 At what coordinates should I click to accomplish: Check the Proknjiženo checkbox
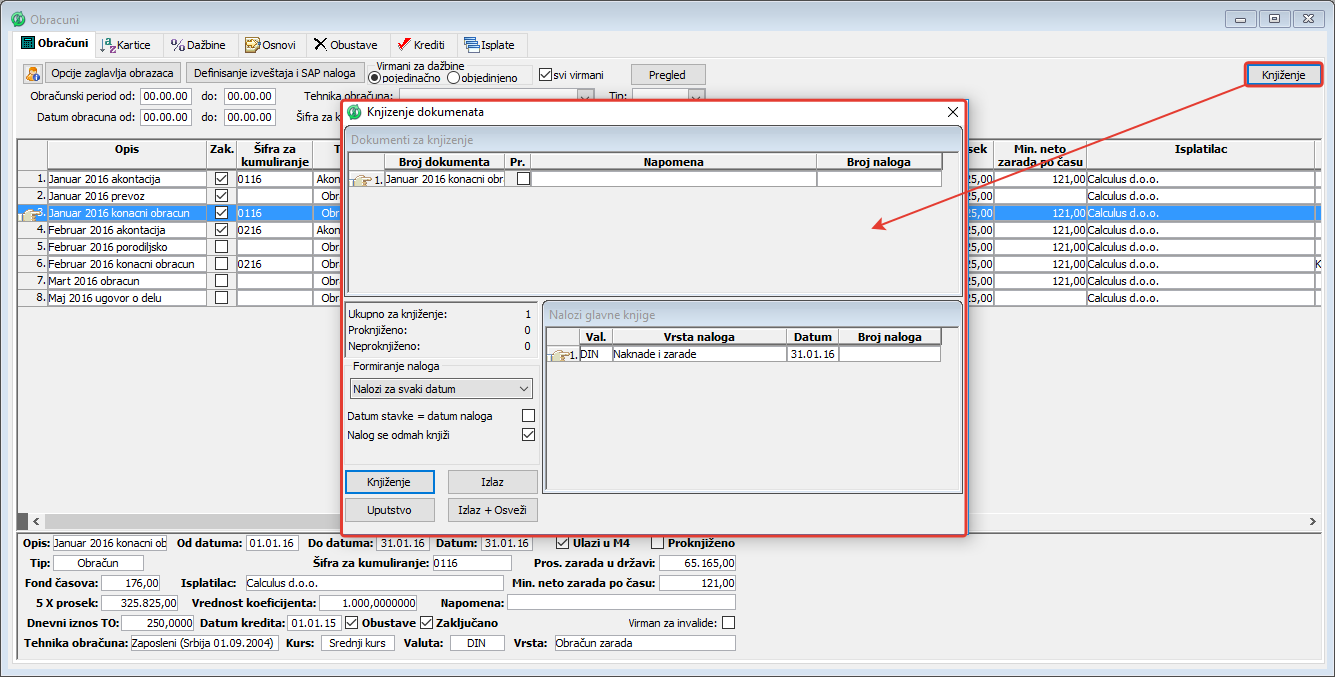click(658, 543)
